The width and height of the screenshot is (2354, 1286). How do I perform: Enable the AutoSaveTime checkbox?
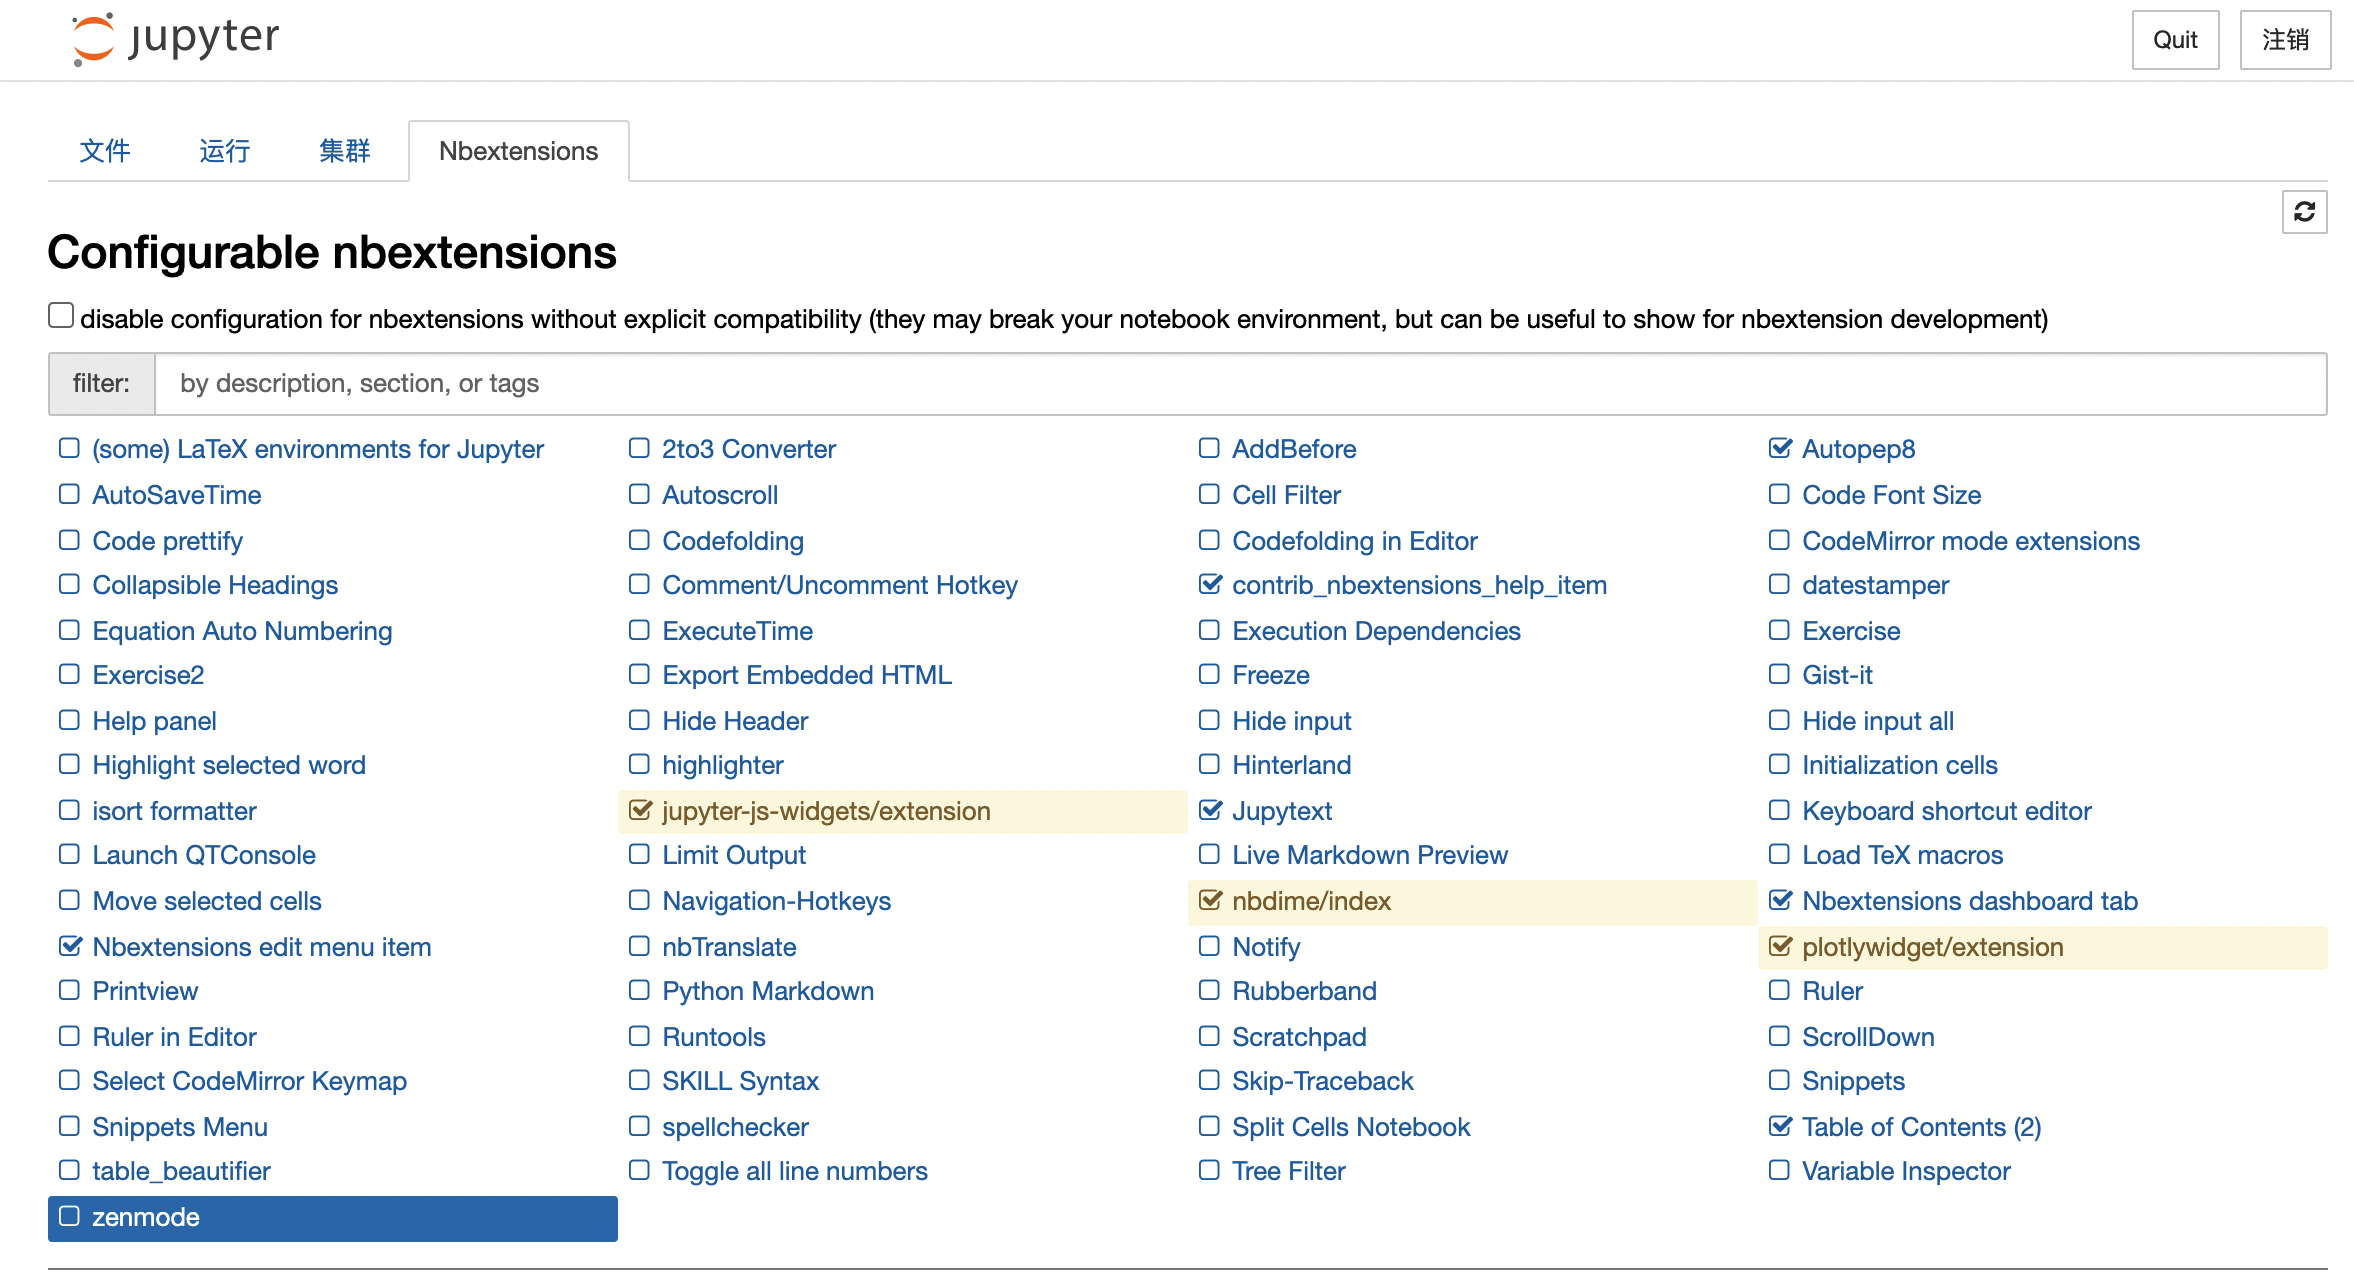coord(69,494)
